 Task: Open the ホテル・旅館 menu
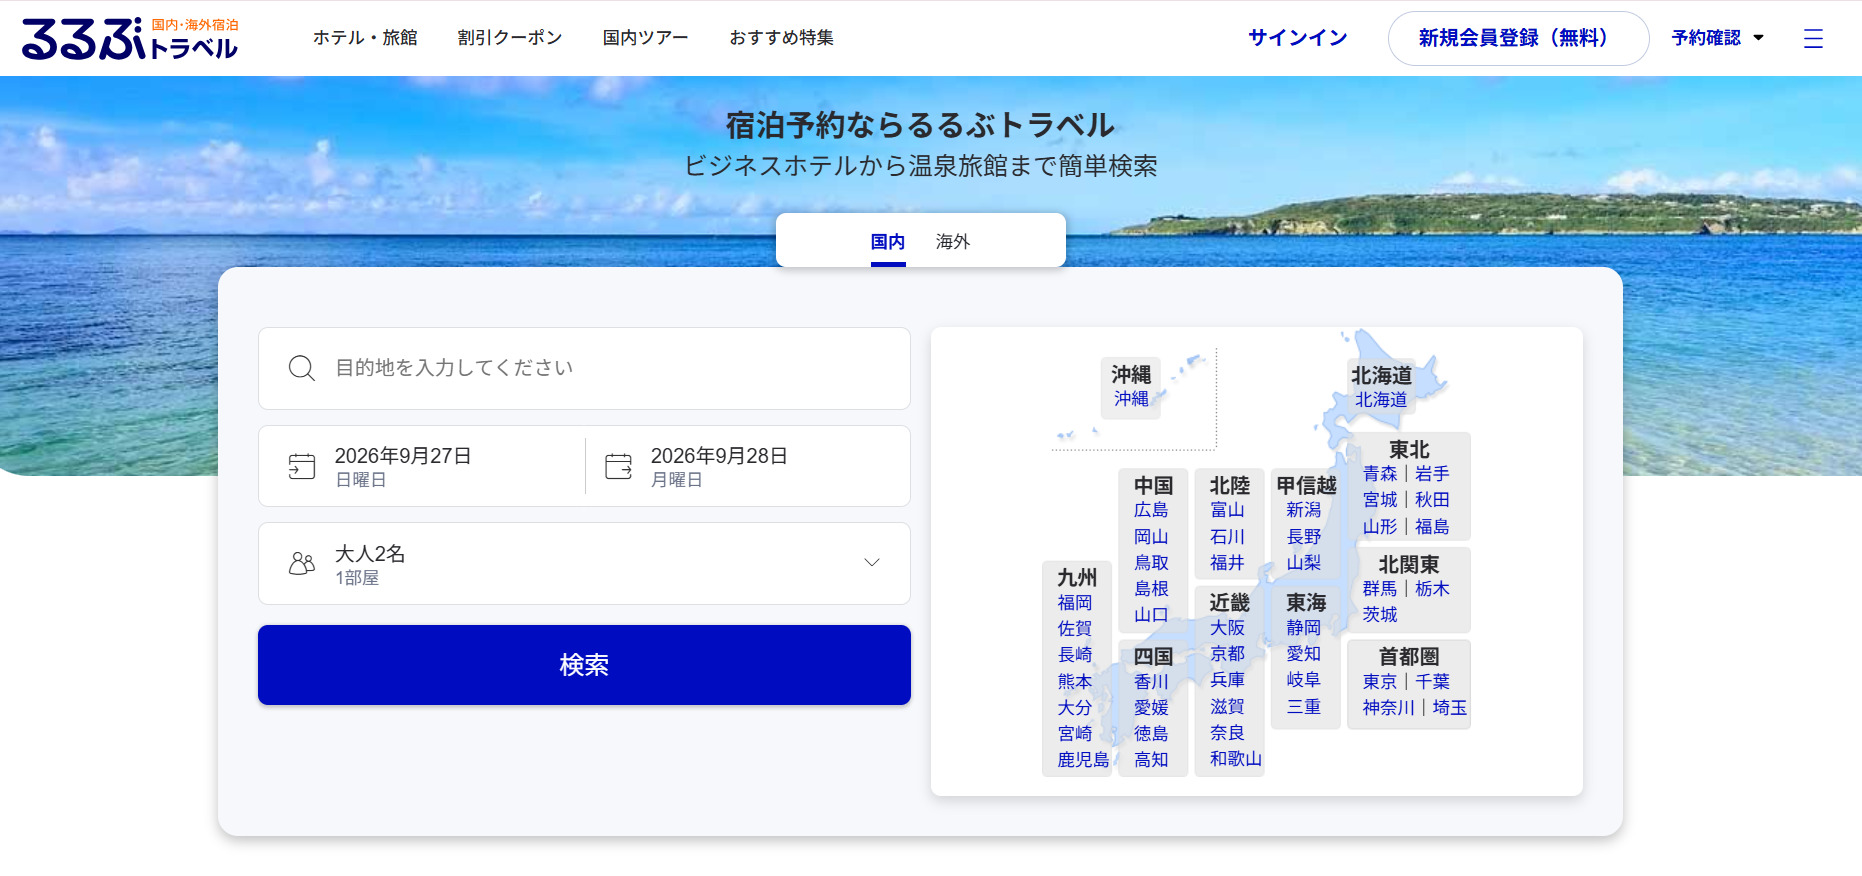click(365, 38)
